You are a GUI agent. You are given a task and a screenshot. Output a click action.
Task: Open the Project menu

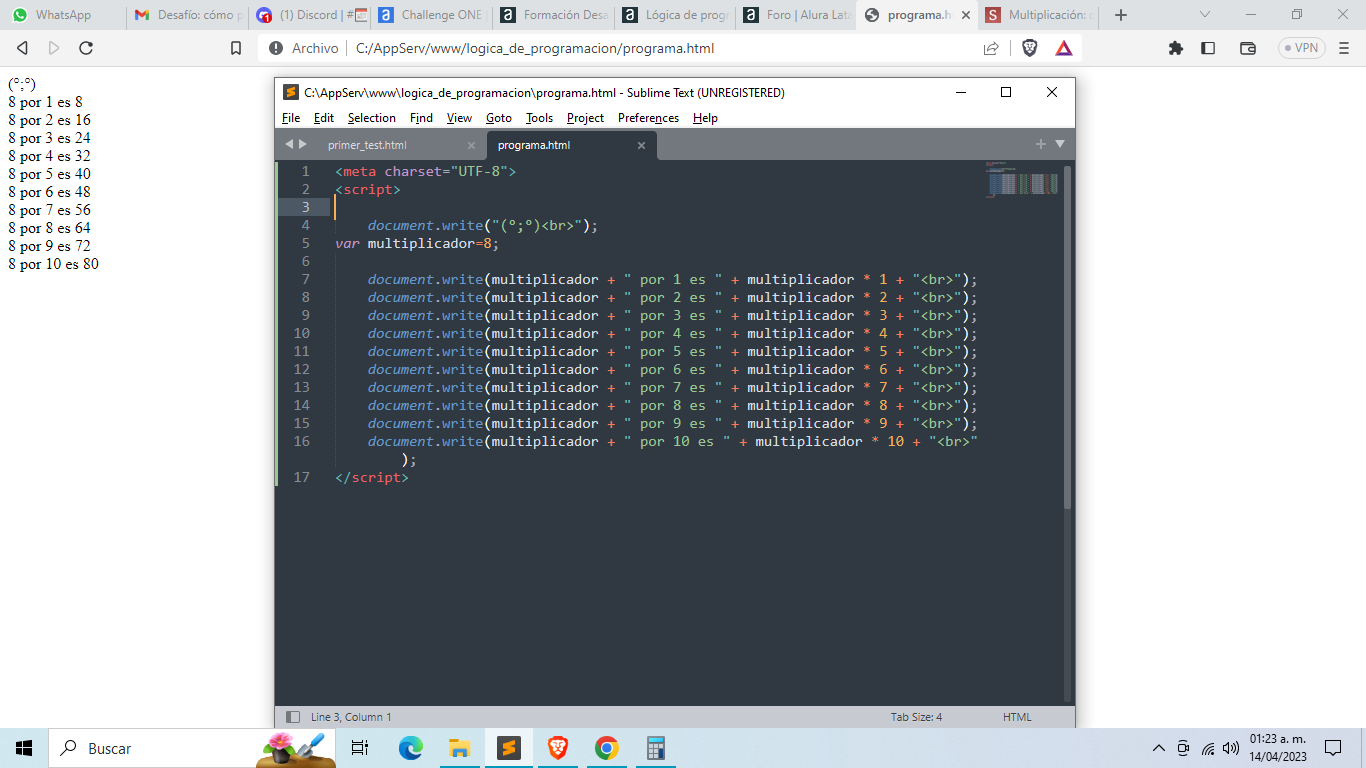[585, 118]
